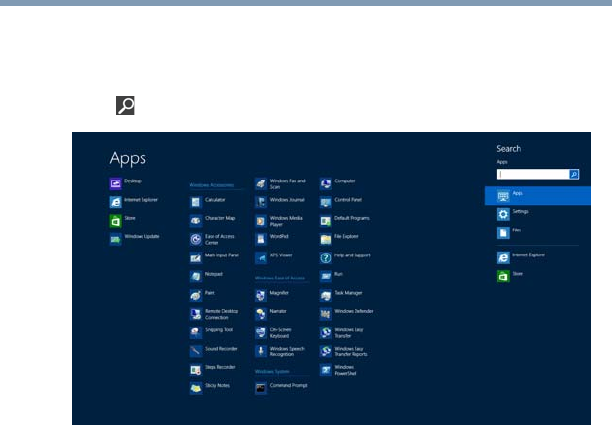Click the search magnifier button in Search pane

tap(574, 174)
